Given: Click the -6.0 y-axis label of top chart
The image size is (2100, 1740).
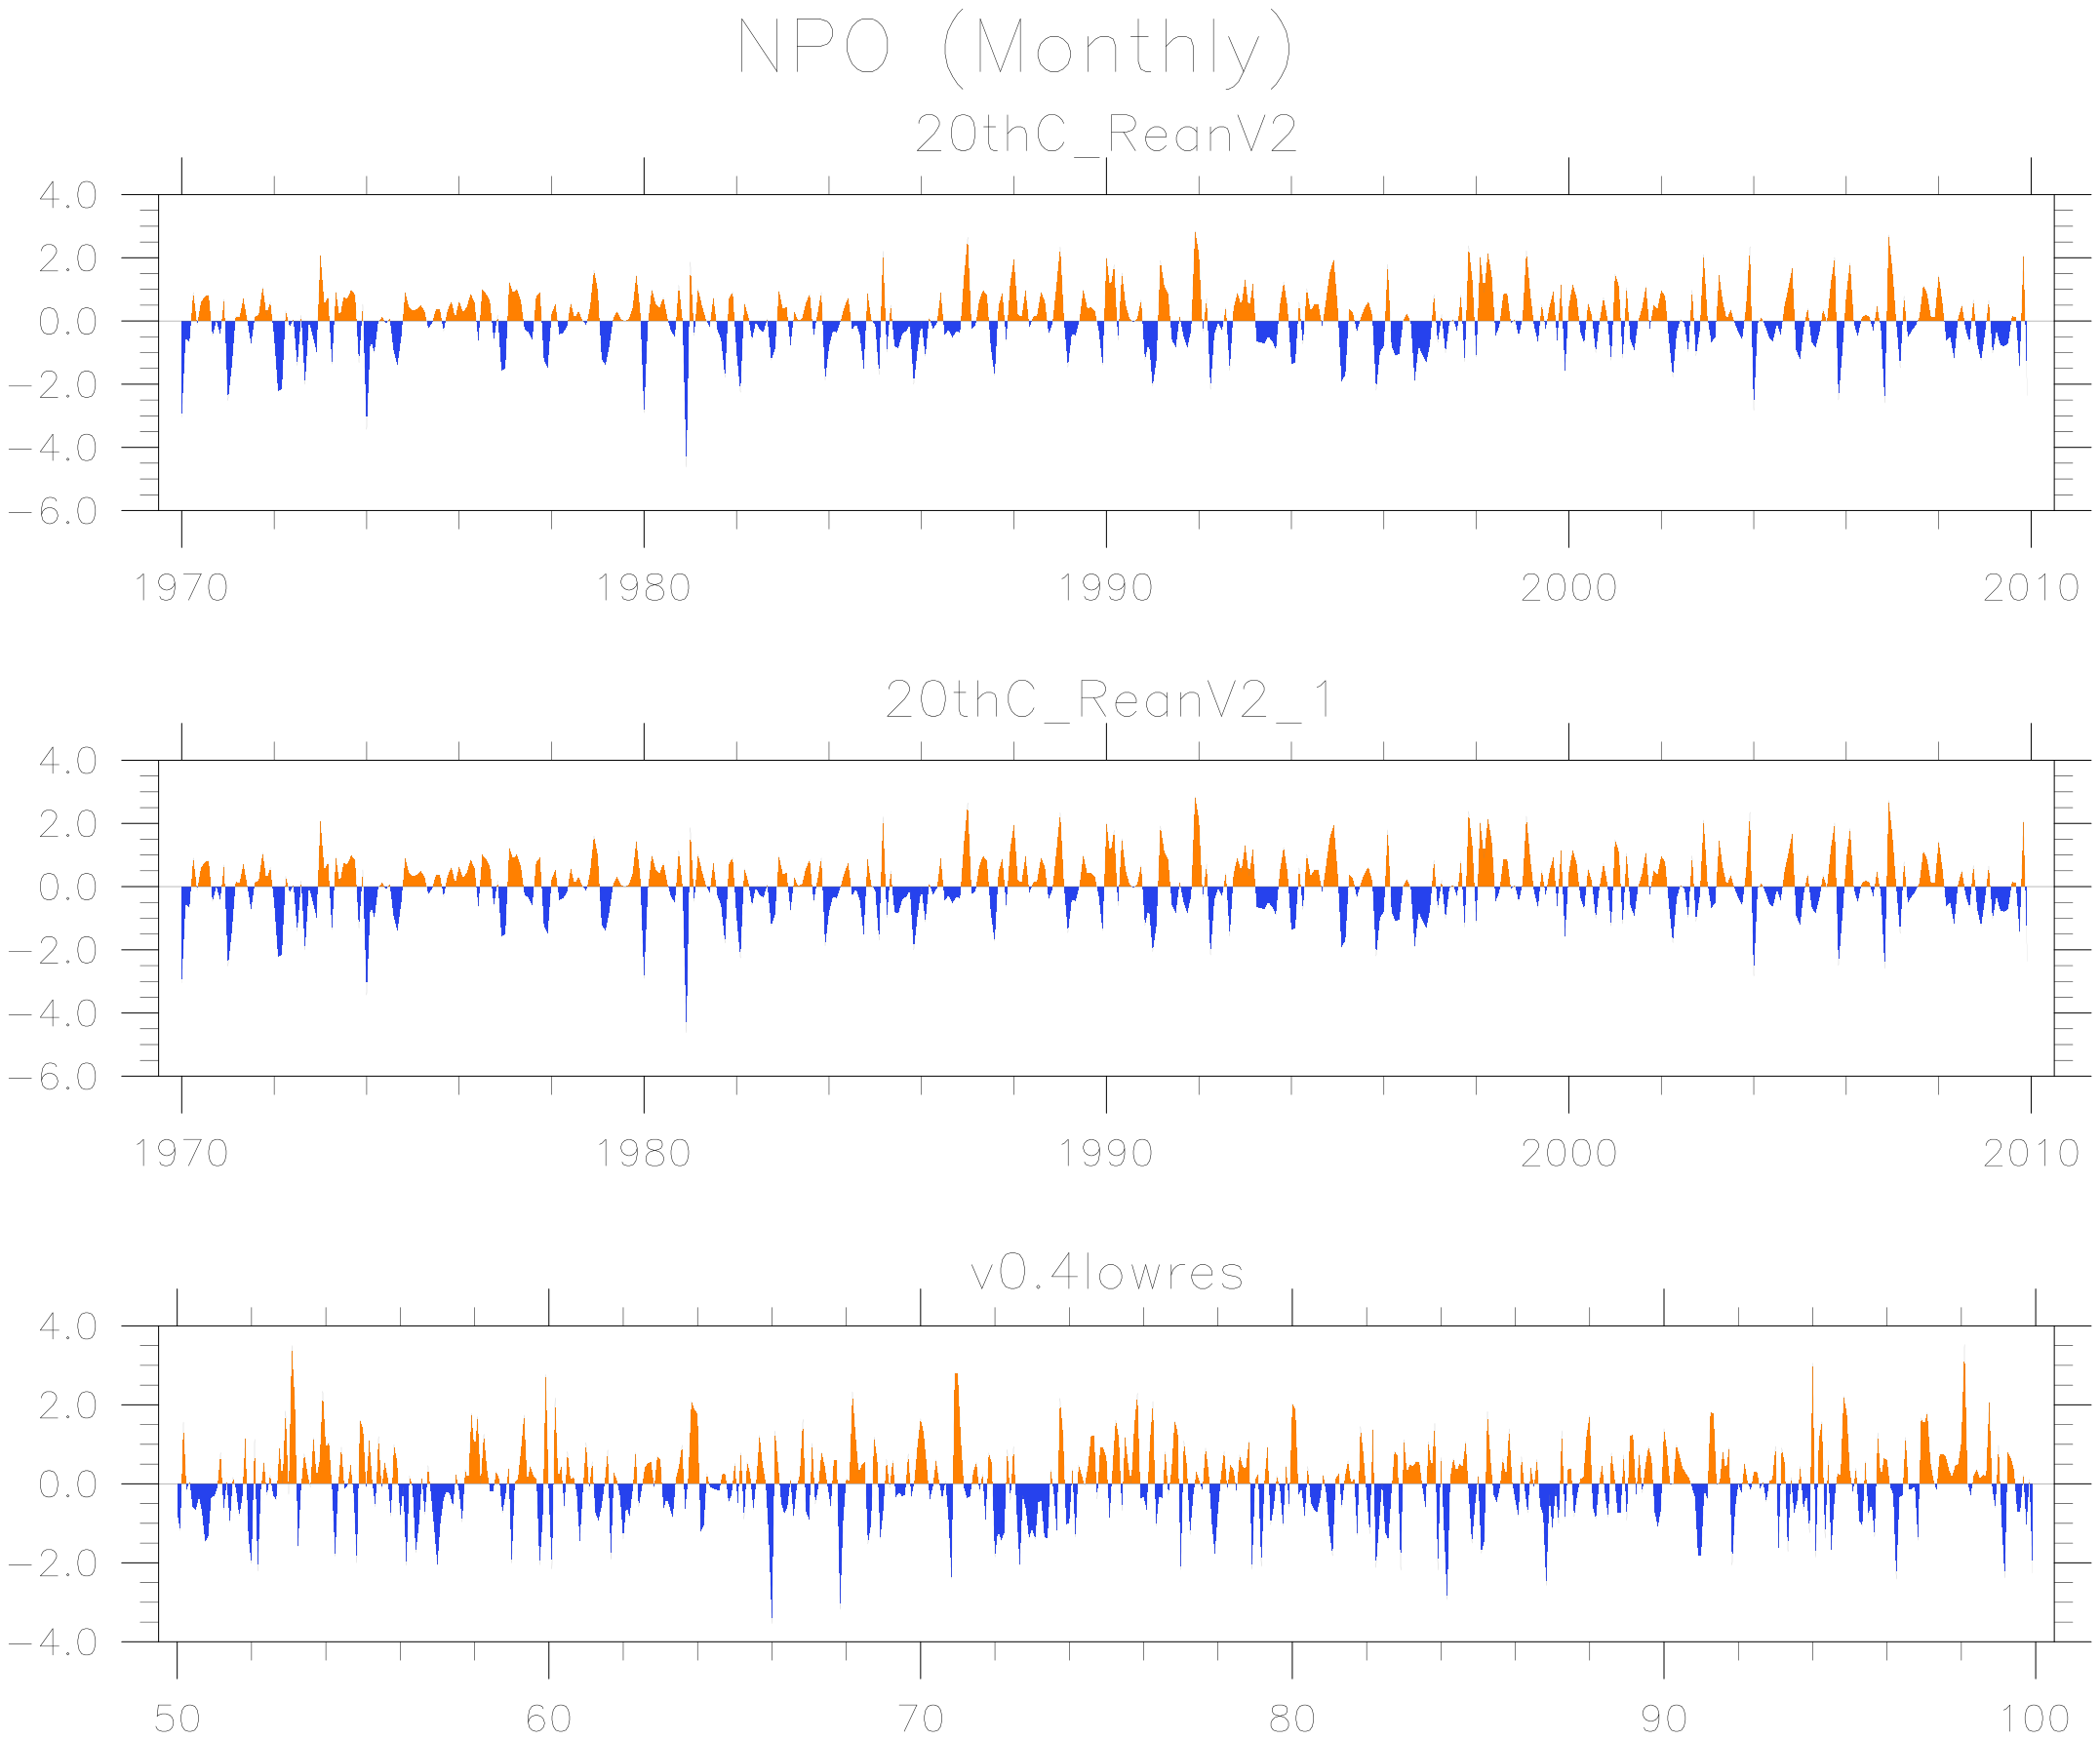Looking at the screenshot, I should tap(54, 511).
